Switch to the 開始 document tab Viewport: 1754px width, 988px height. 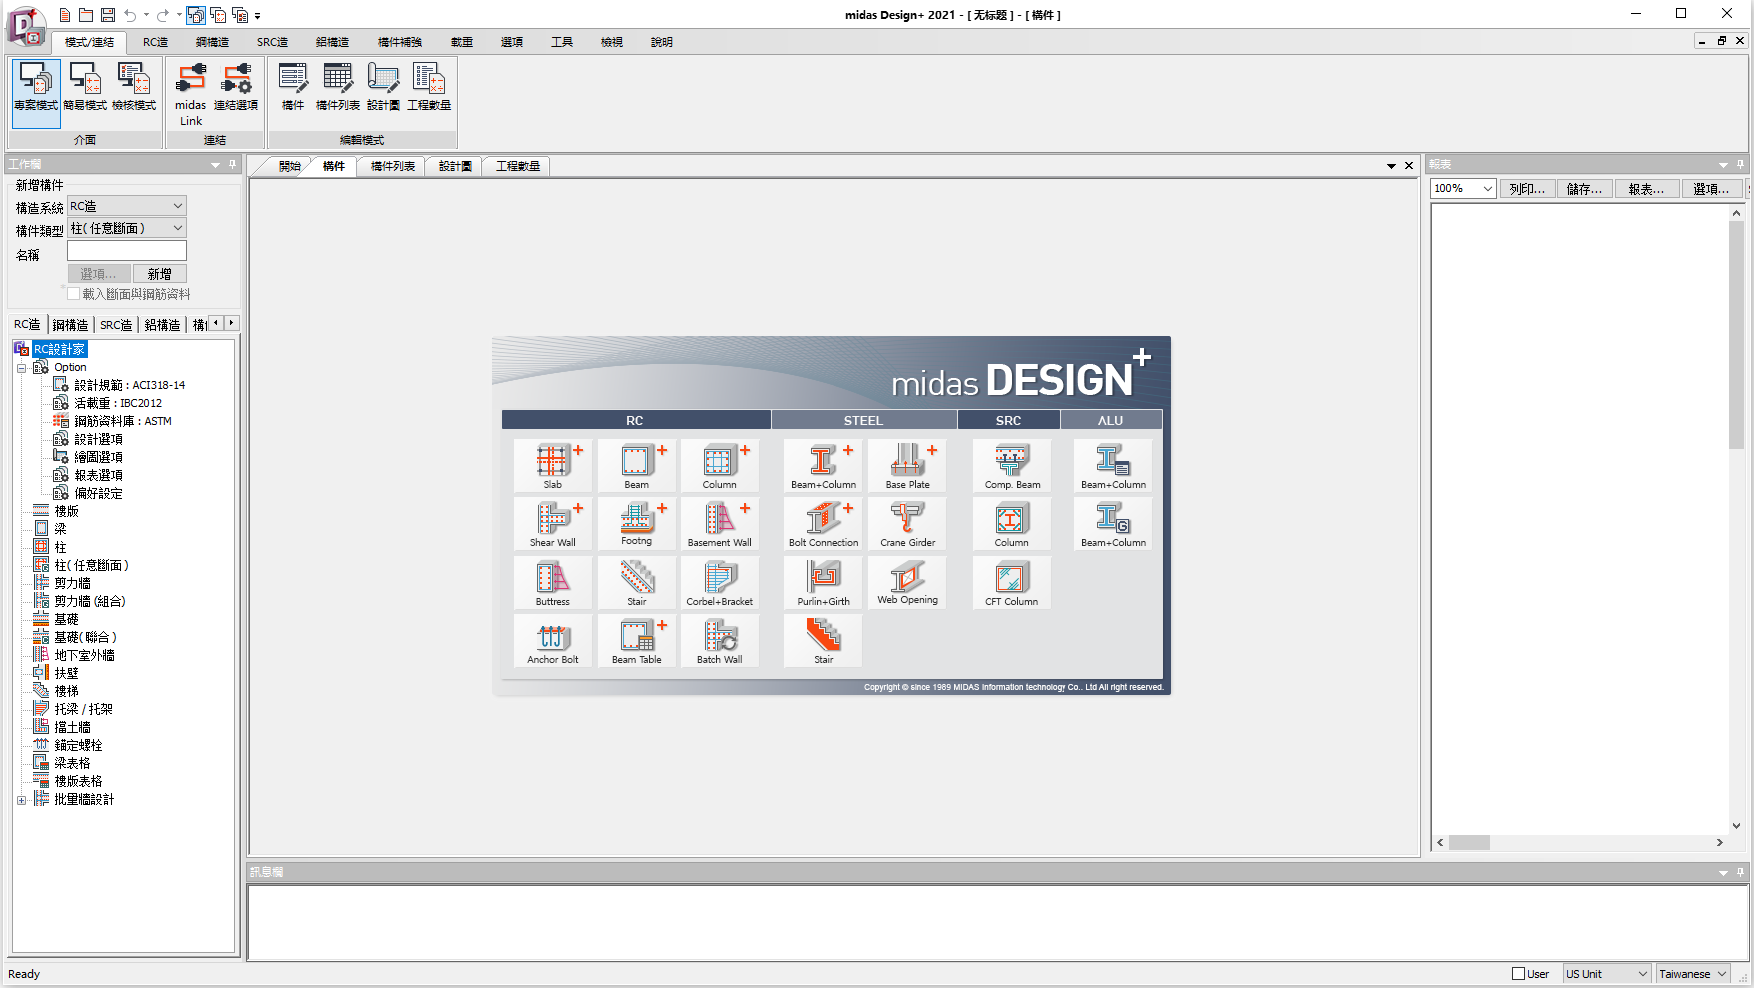click(290, 166)
